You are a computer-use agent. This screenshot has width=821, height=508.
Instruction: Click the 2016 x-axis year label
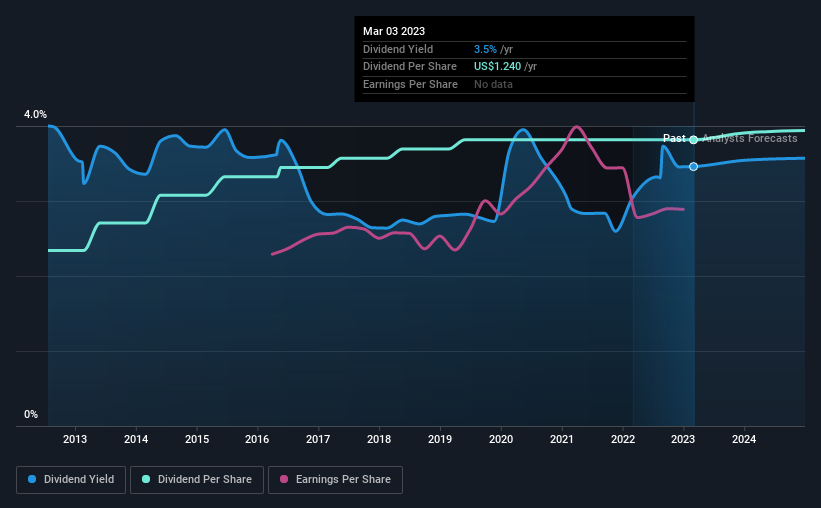click(257, 439)
